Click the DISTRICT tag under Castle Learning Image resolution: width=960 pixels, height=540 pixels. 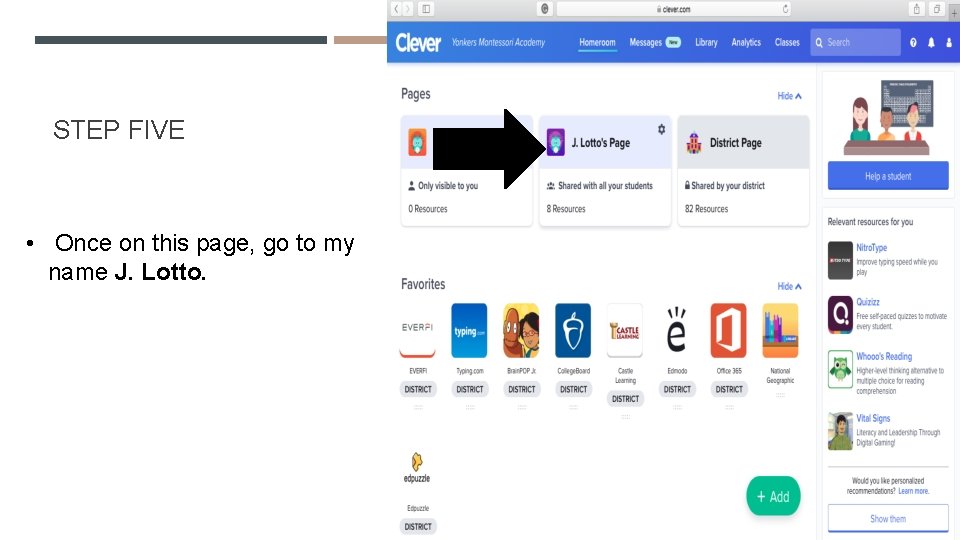pos(625,399)
